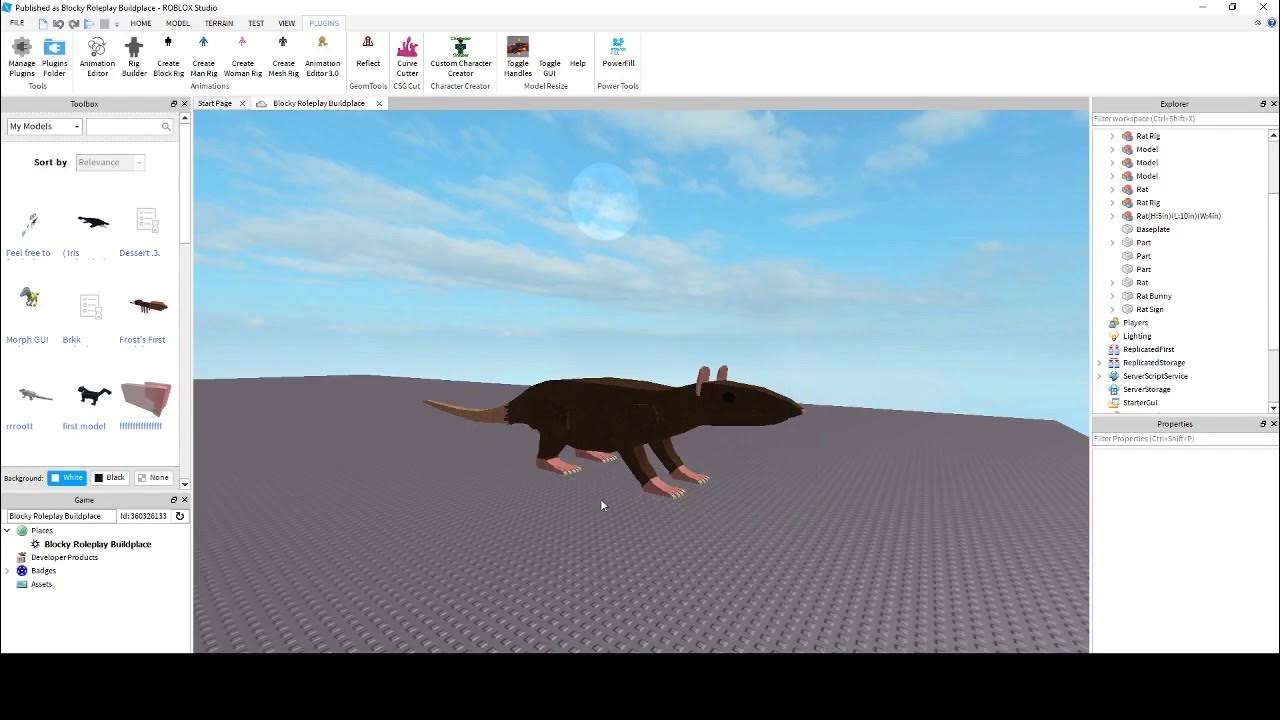This screenshot has width=1280, height=720.
Task: Undock the Toolbox panel with float icon
Action: click(174, 104)
